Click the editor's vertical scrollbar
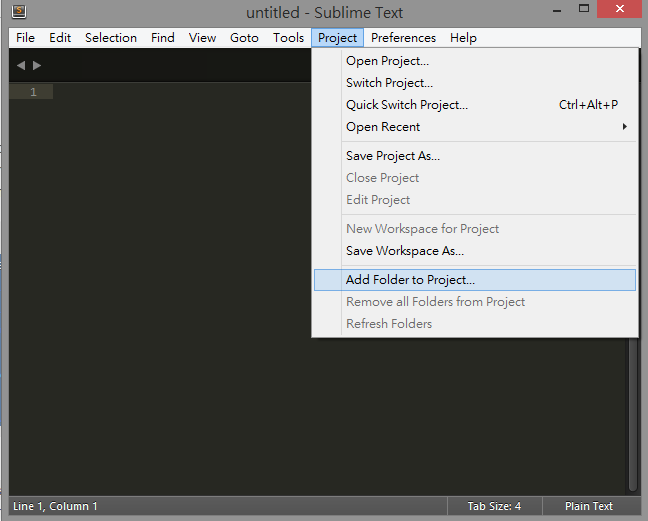648x521 pixels. coord(632,414)
